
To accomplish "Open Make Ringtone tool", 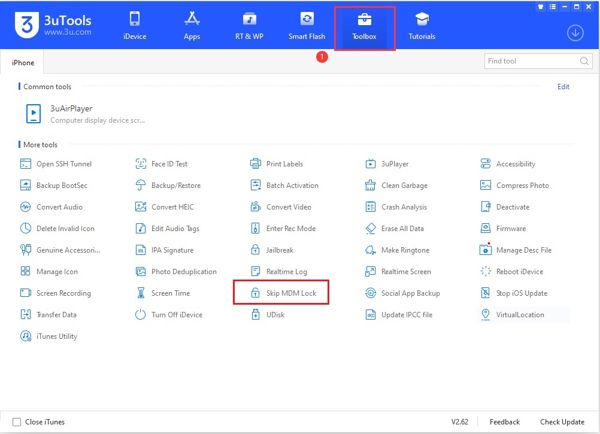I will (x=397, y=250).
